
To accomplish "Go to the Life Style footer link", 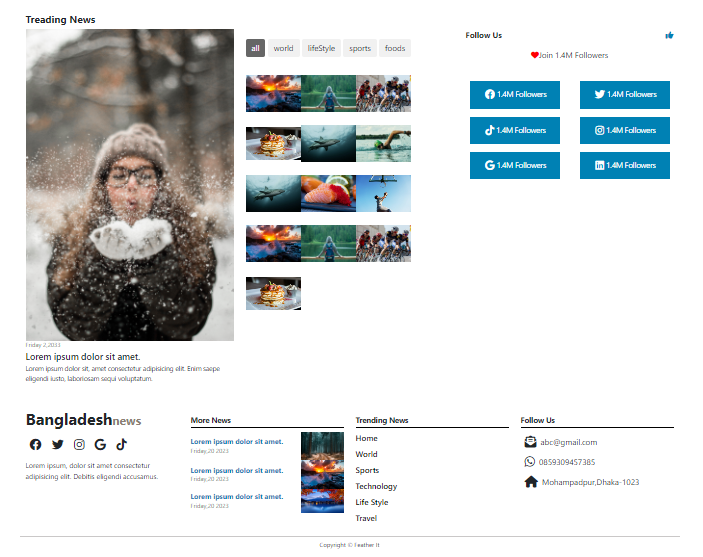I will (372, 502).
